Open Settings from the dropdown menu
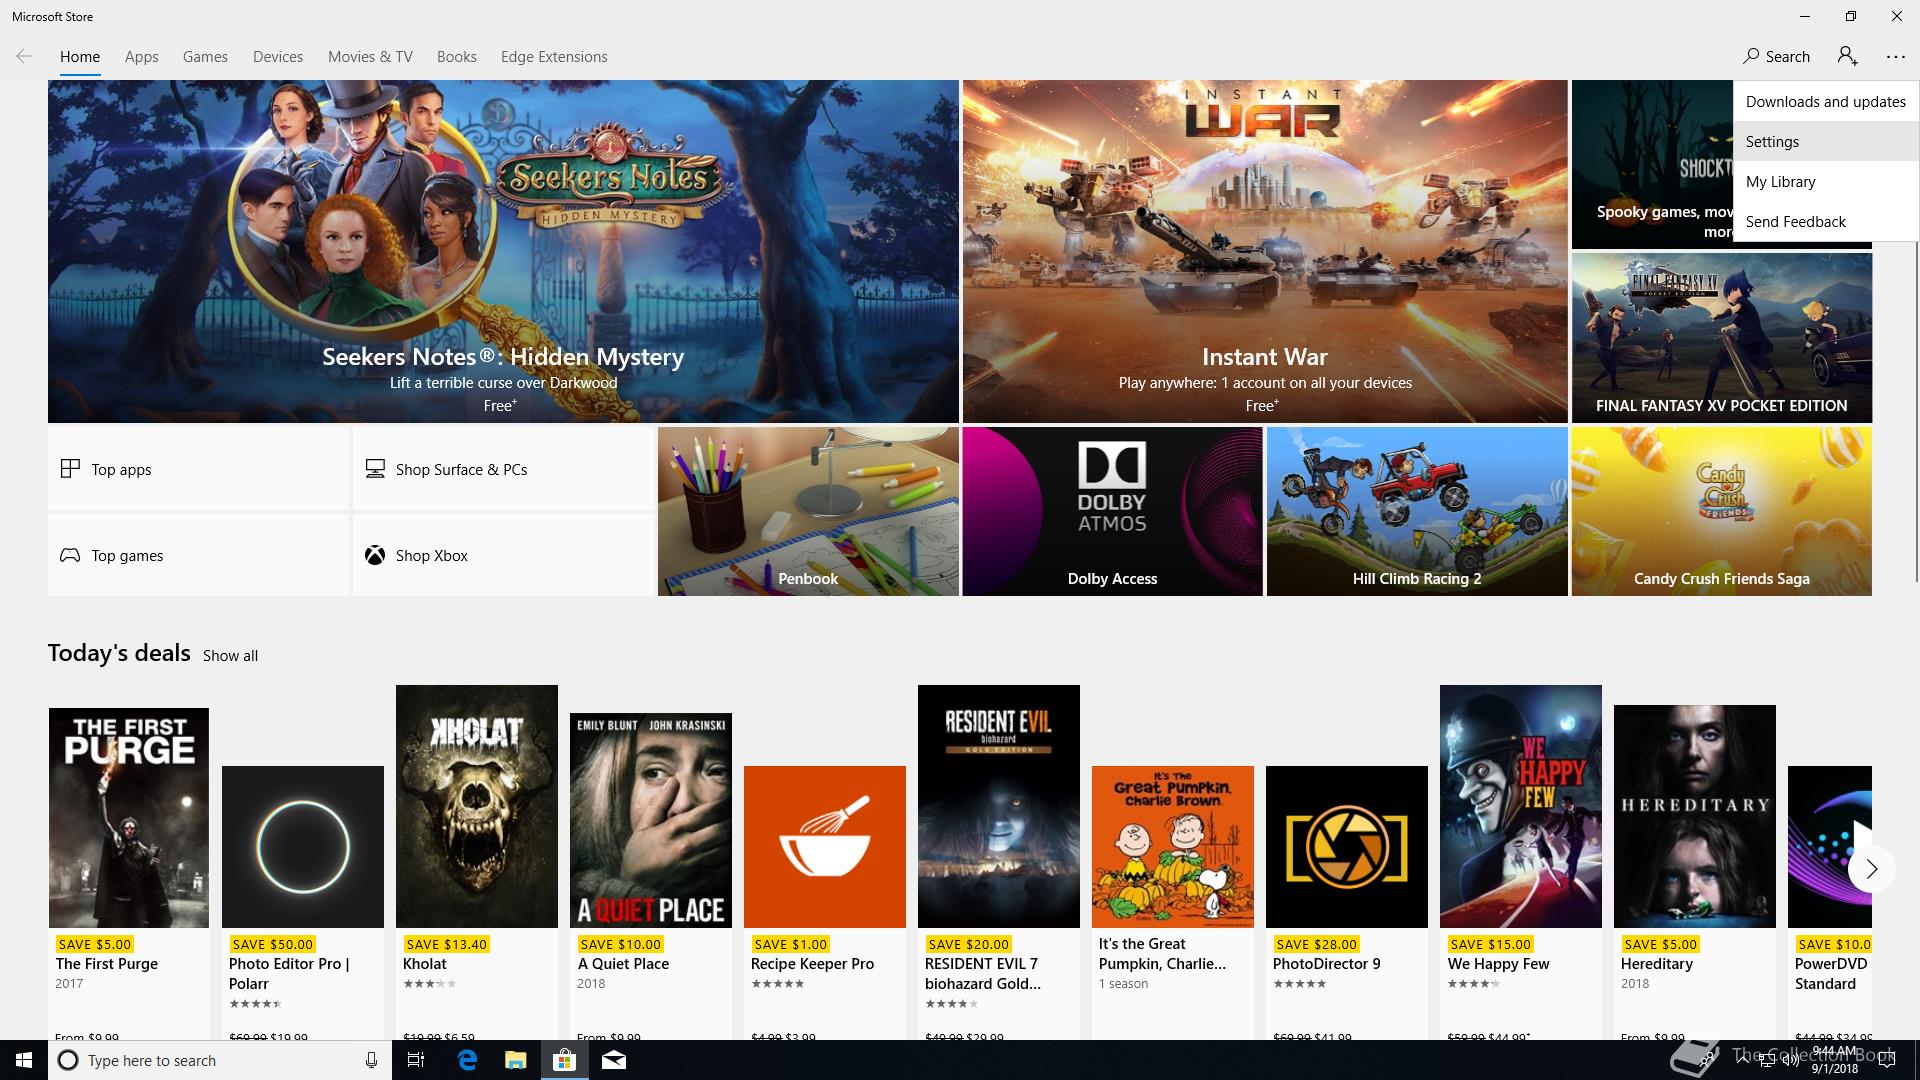 [1825, 141]
